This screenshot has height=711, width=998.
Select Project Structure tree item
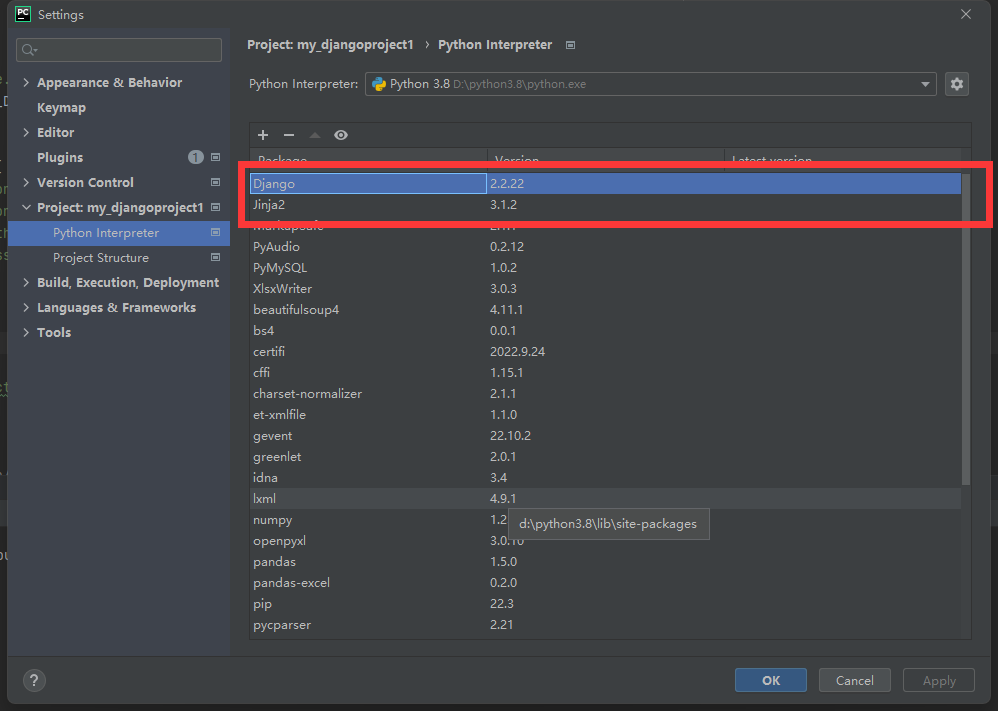point(119,258)
